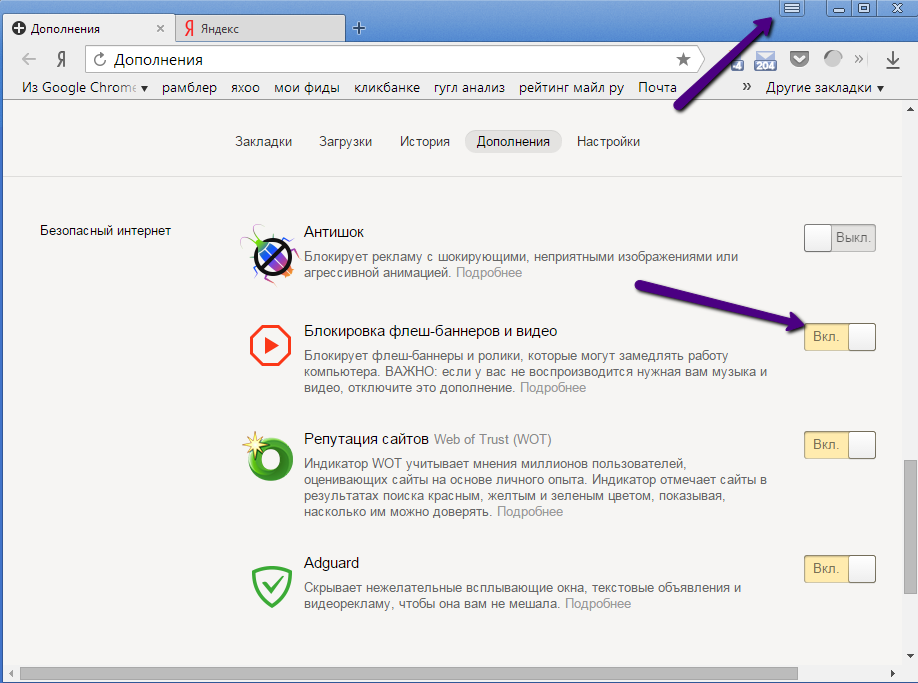Go to the Закладки section
Viewport: 918px width, 683px height.
pos(263,142)
